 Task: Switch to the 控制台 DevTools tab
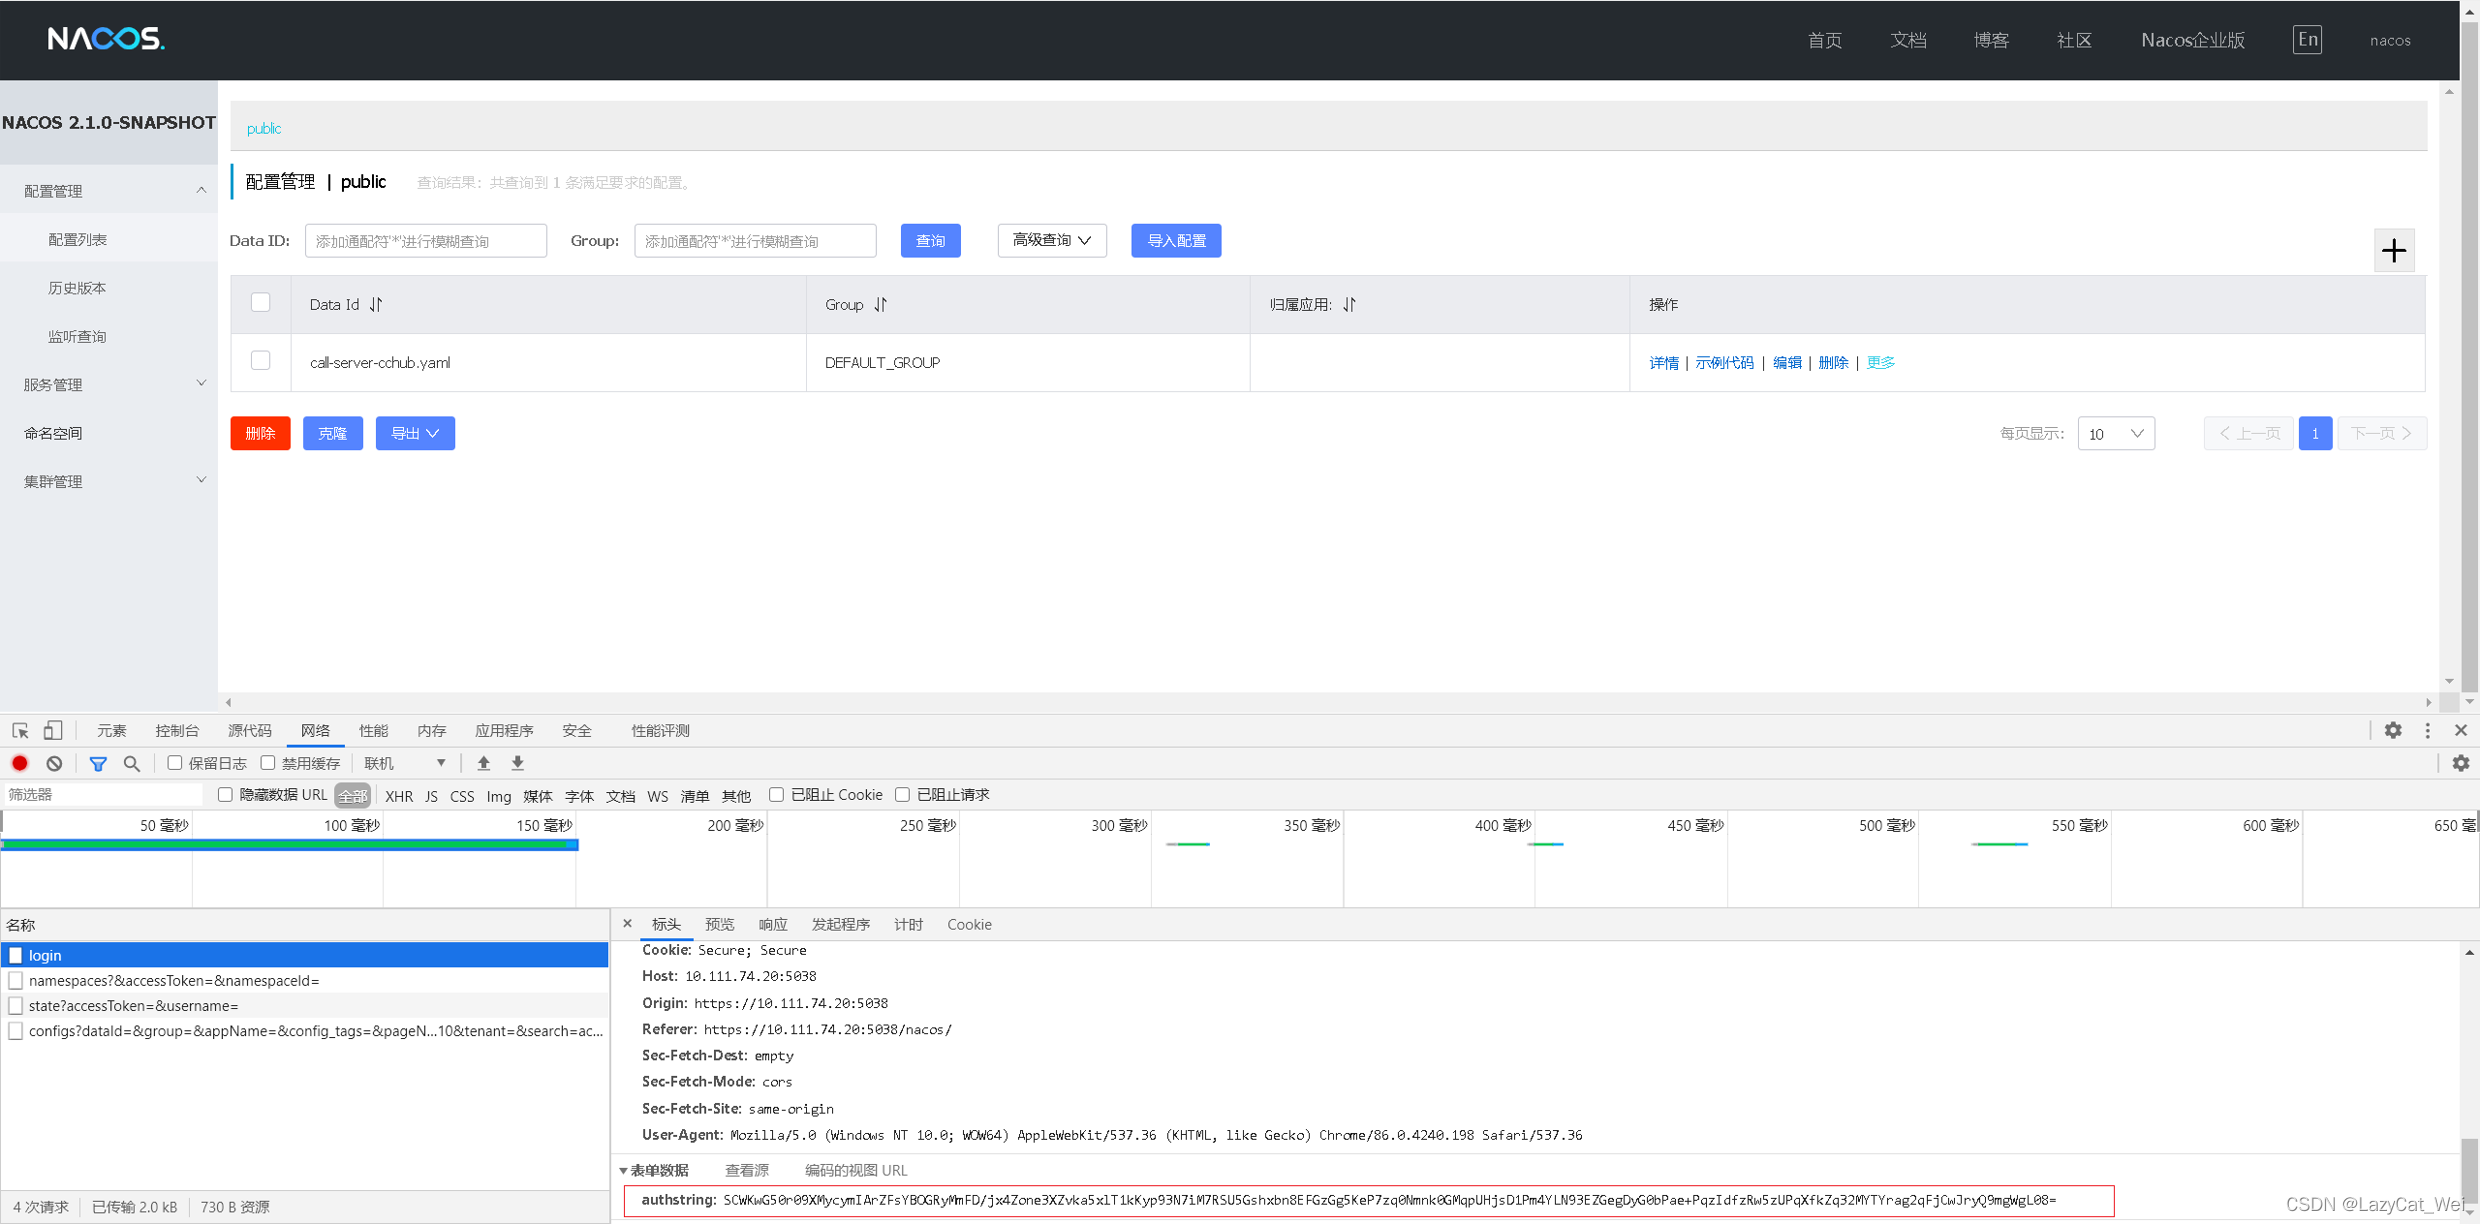pos(177,730)
